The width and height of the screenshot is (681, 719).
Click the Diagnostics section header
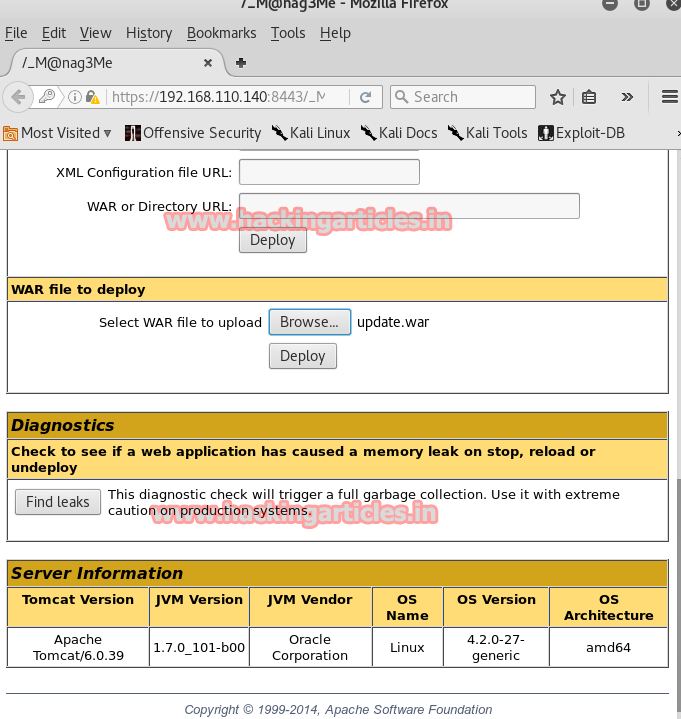338,426
